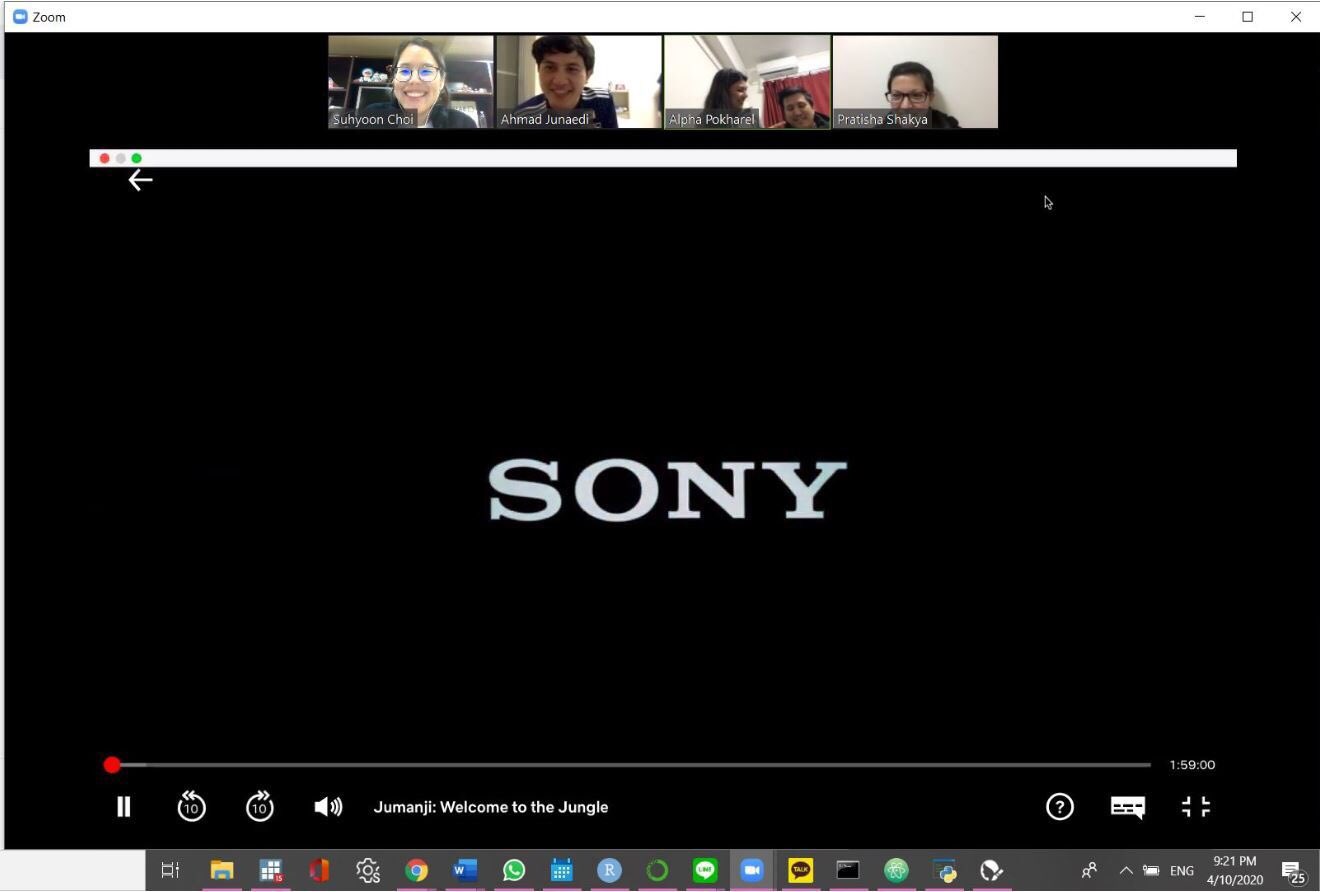Screen dimensions: 1320x892
Task: Click the red playback position knob
Action: (x=112, y=764)
